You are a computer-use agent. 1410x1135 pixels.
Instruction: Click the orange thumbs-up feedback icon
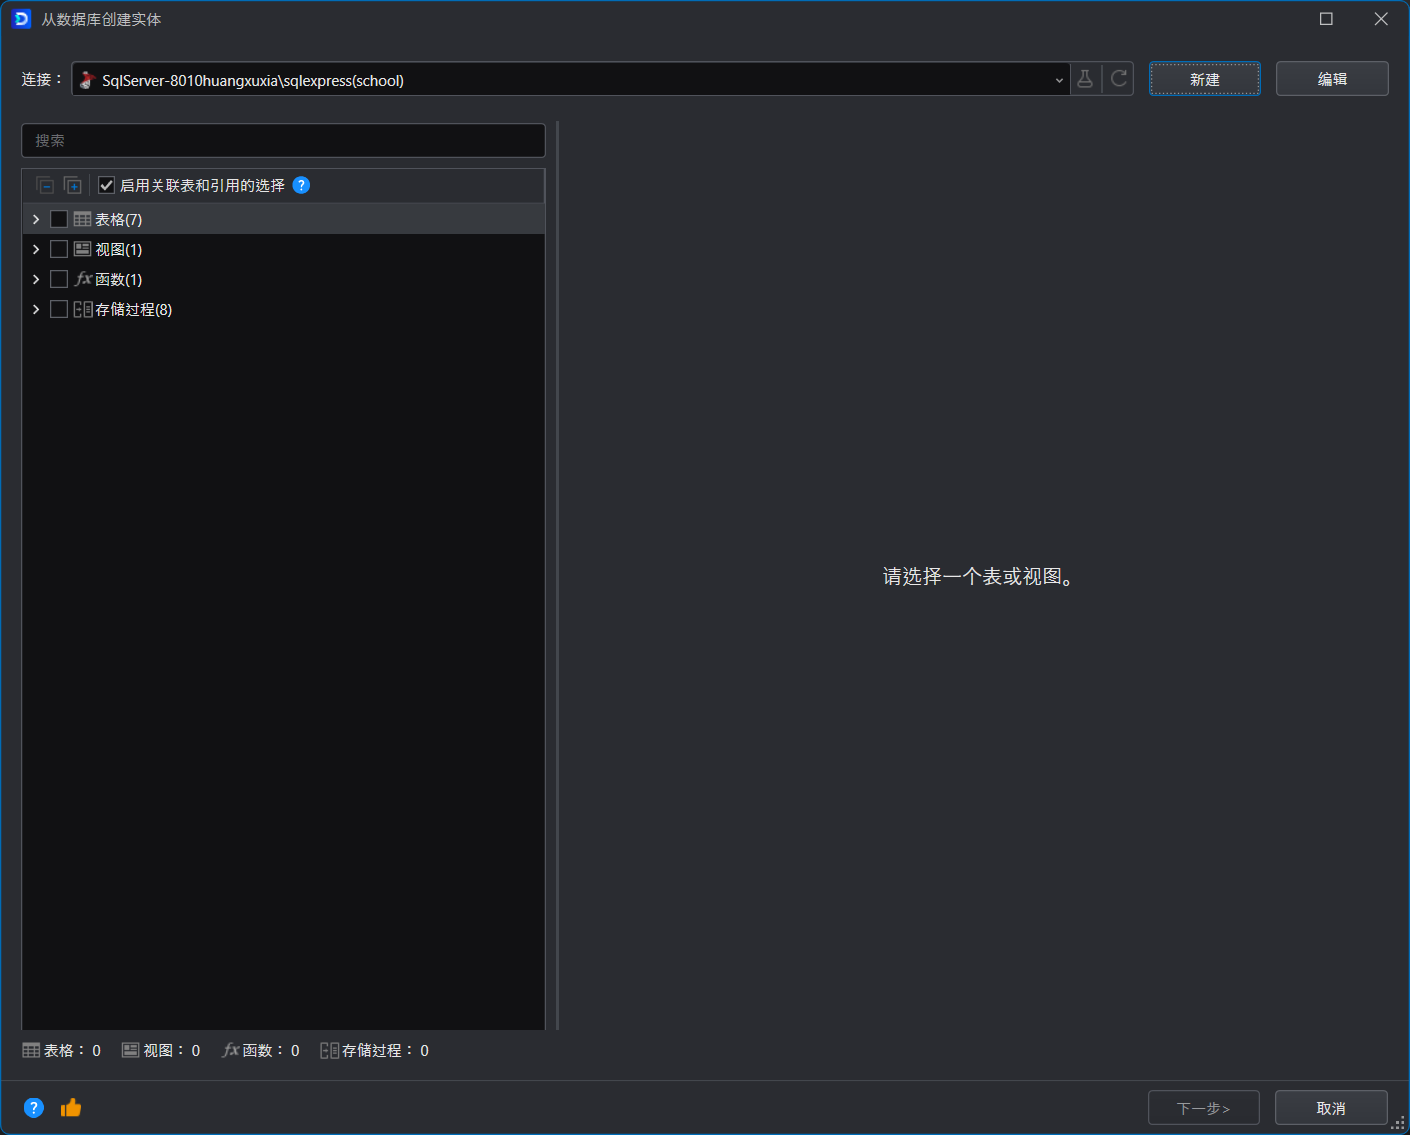[x=71, y=1107]
